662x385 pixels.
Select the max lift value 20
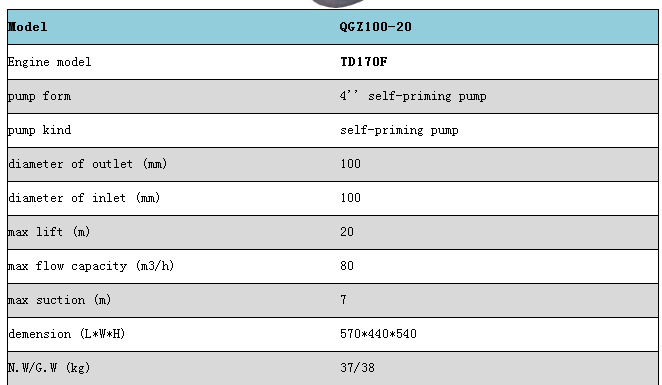[x=347, y=232]
